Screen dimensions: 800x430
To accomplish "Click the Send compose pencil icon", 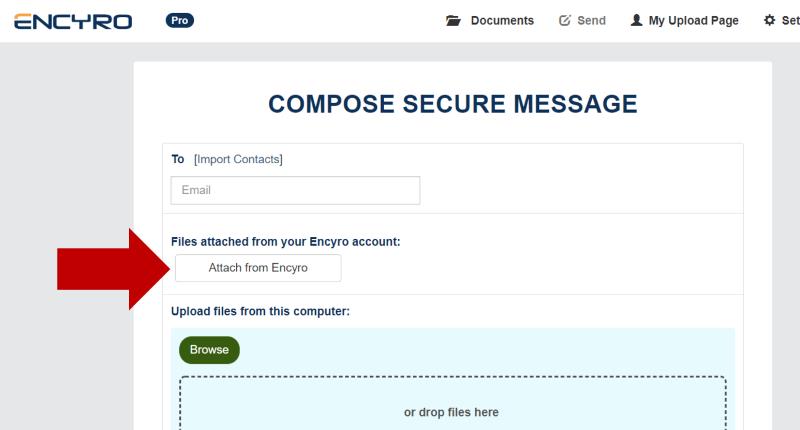I will click(x=565, y=20).
